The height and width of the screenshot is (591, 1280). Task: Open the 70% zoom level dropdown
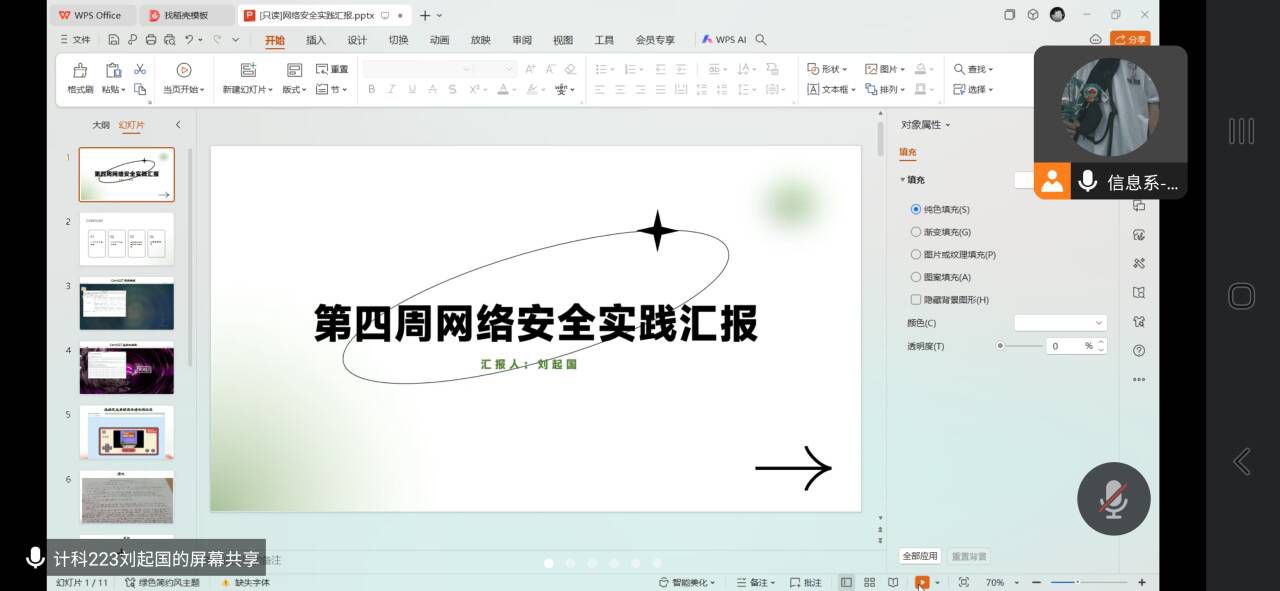(1001, 582)
